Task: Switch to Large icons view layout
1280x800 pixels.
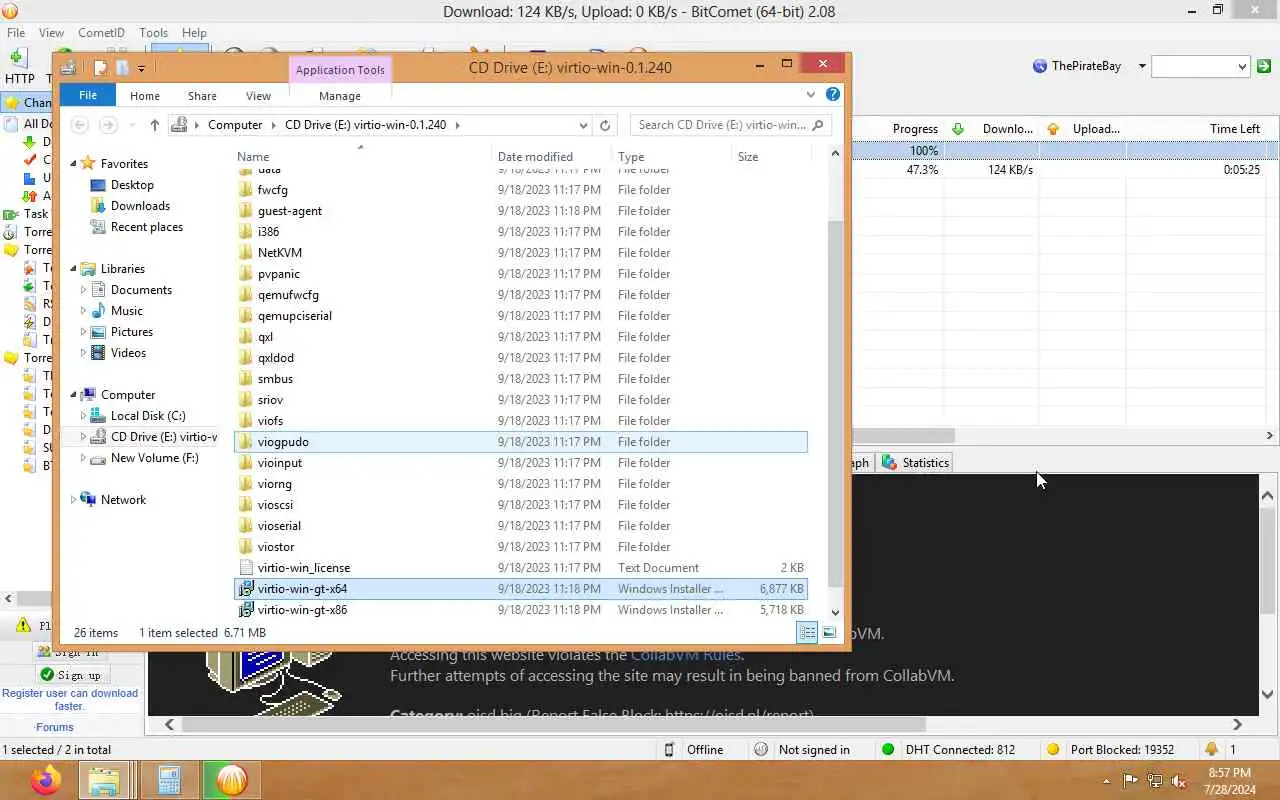Action: click(829, 632)
